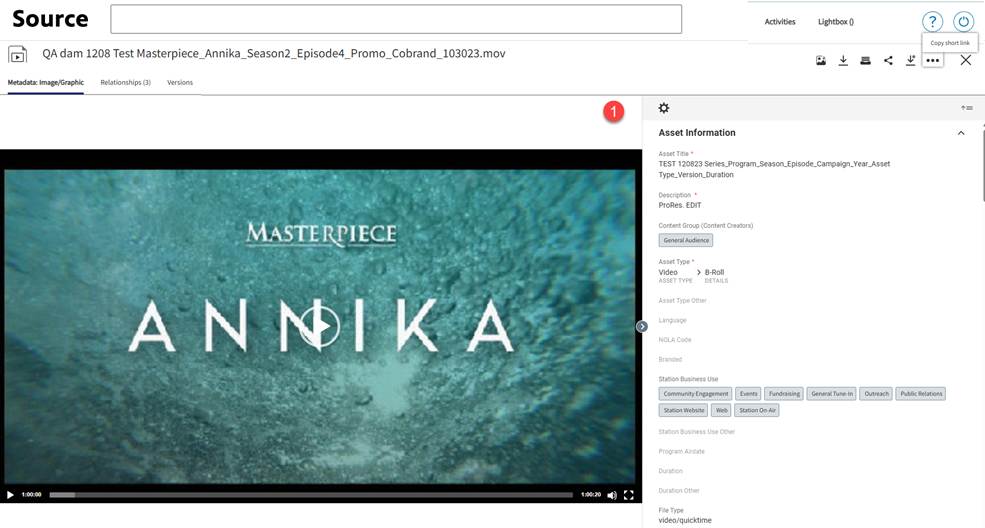Click the Public Relations tag
985x528 pixels.
pos(921,394)
